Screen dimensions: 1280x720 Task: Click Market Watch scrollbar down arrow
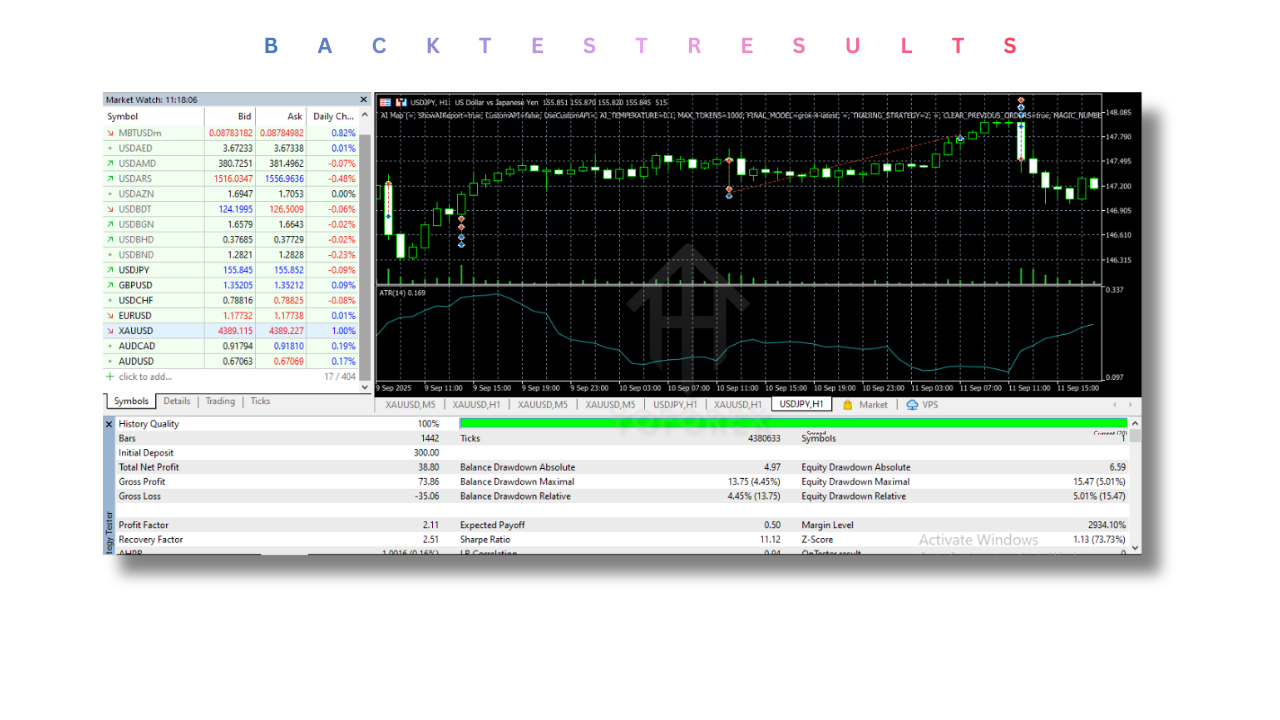pos(364,387)
